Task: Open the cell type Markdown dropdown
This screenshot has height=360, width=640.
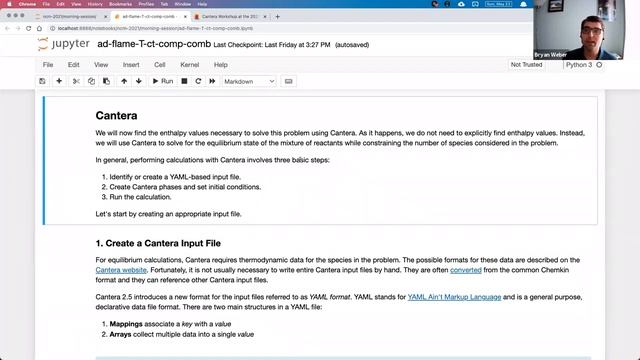Action: [x=249, y=81]
